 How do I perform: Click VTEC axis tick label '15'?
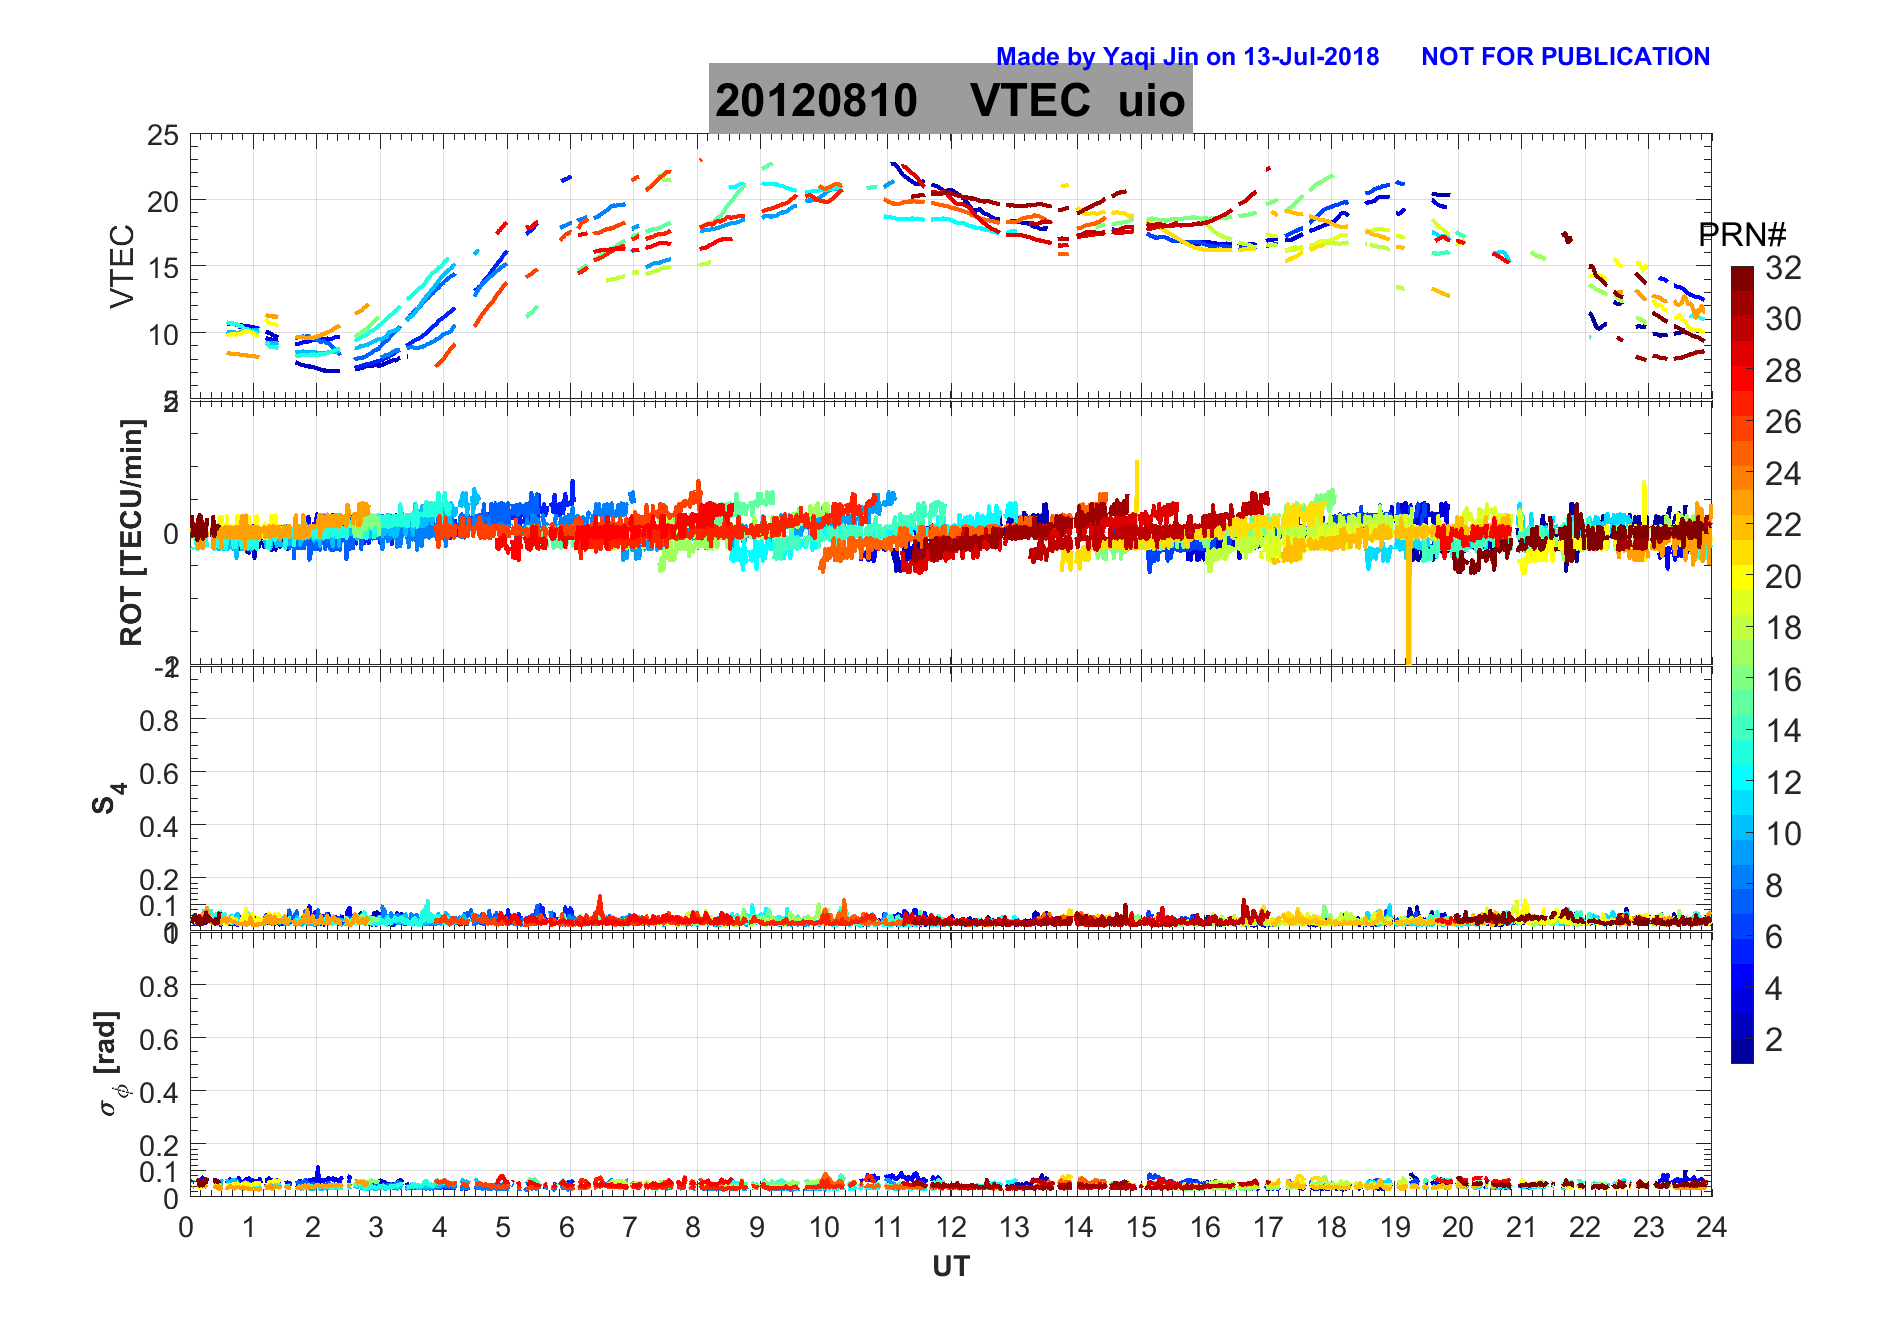(163, 268)
